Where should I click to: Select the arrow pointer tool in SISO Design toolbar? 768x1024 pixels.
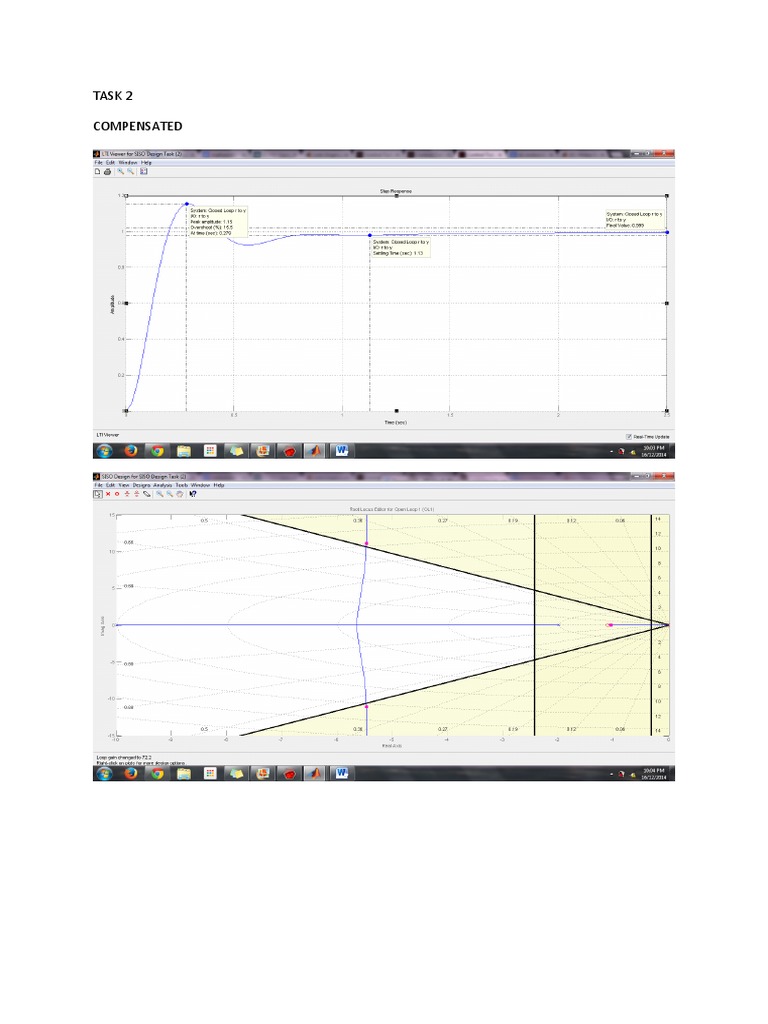pos(98,494)
